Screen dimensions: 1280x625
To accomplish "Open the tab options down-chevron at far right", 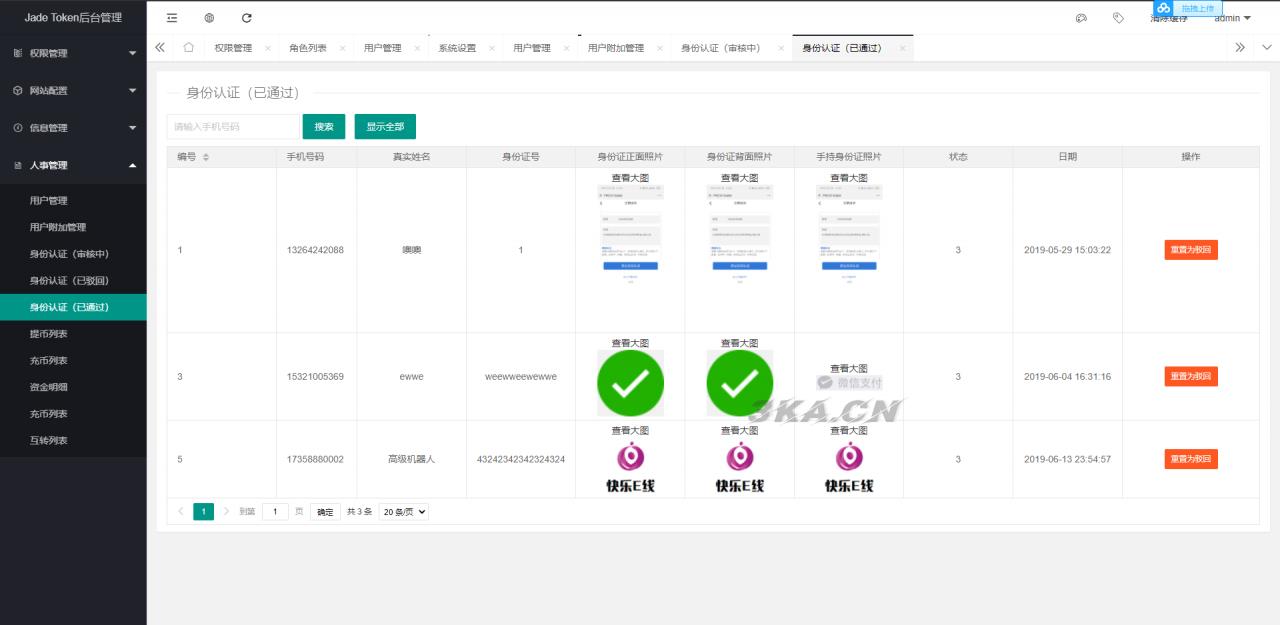I will (x=1267, y=47).
